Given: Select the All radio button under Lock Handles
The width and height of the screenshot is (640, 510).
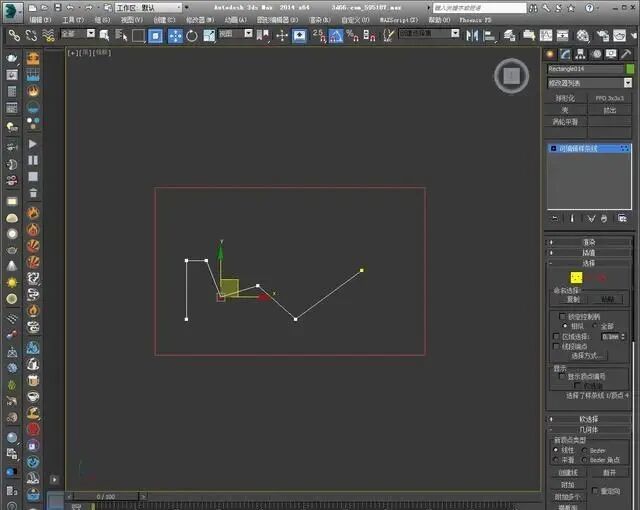Looking at the screenshot, I should pyautogui.click(x=594, y=326).
